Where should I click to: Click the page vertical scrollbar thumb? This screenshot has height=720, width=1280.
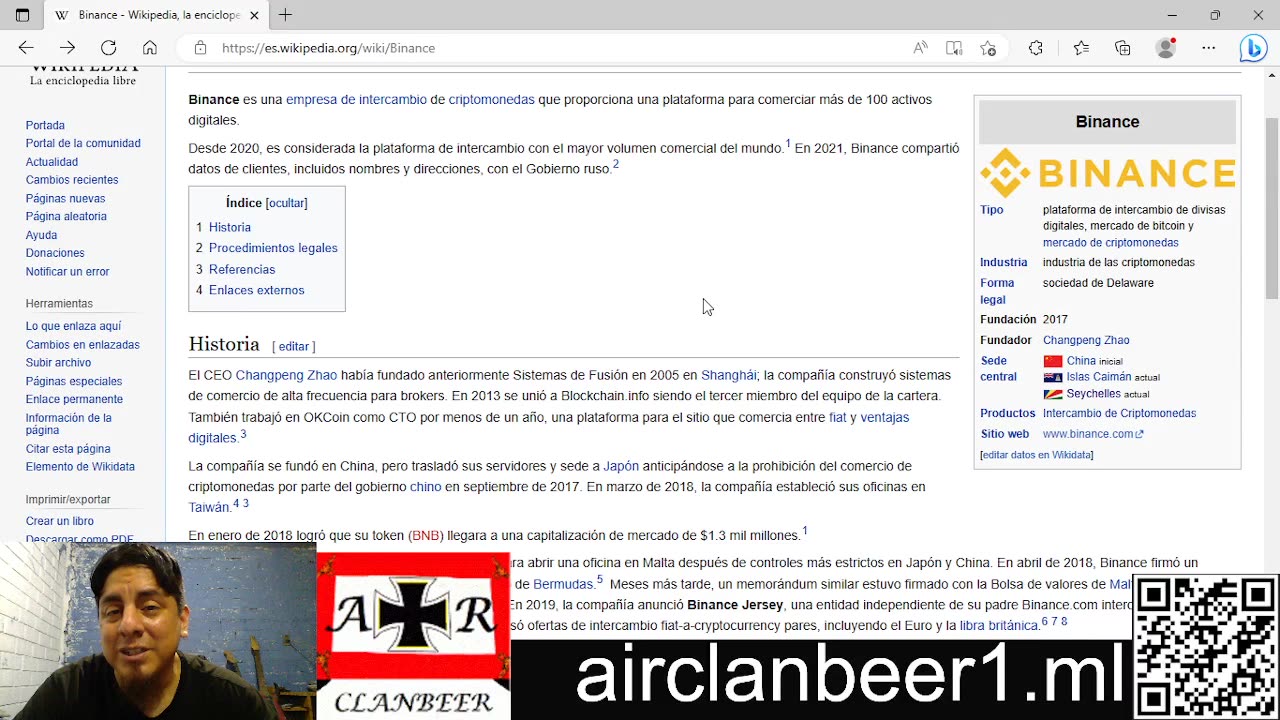coord(1272,207)
